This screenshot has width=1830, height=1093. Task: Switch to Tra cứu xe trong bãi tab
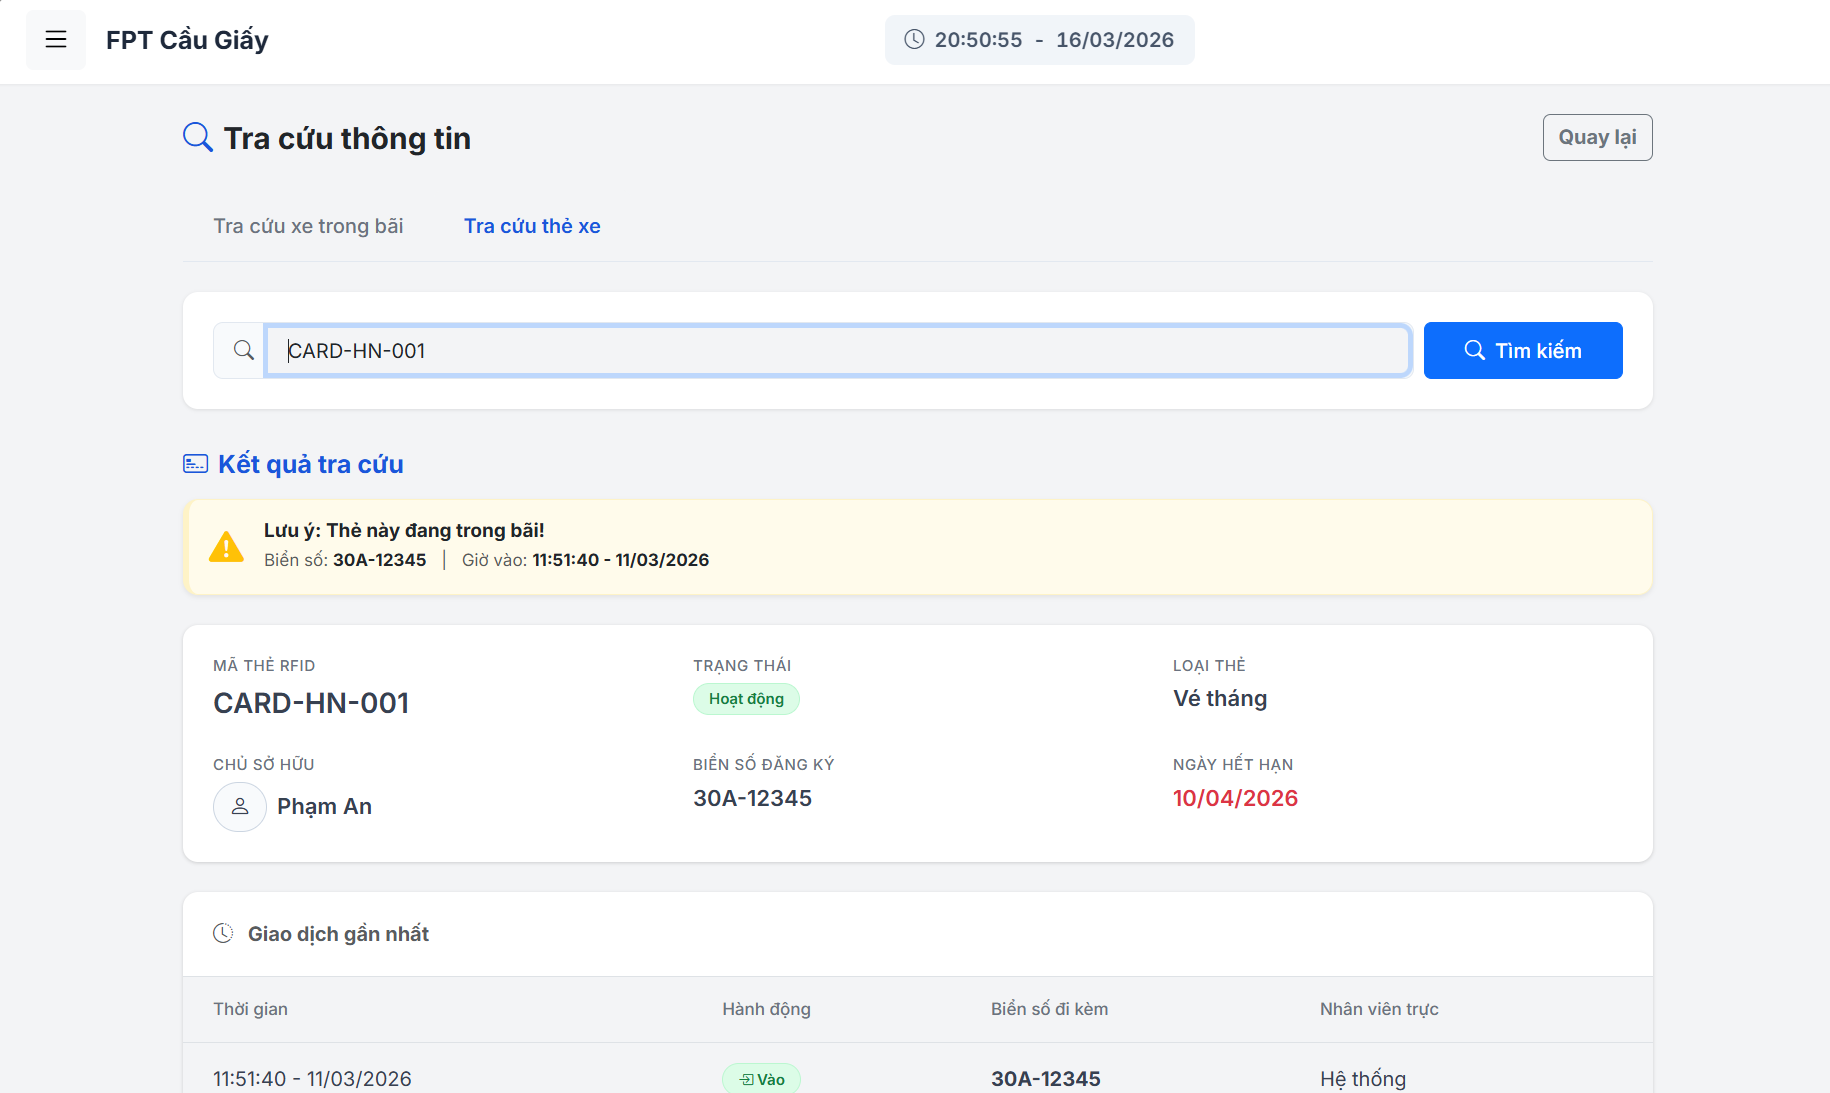(308, 226)
